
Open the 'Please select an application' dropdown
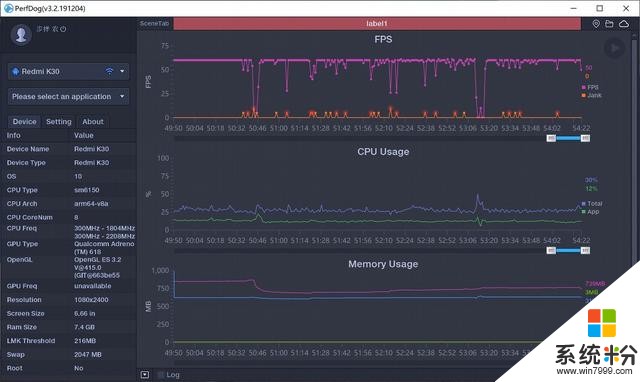pos(69,96)
